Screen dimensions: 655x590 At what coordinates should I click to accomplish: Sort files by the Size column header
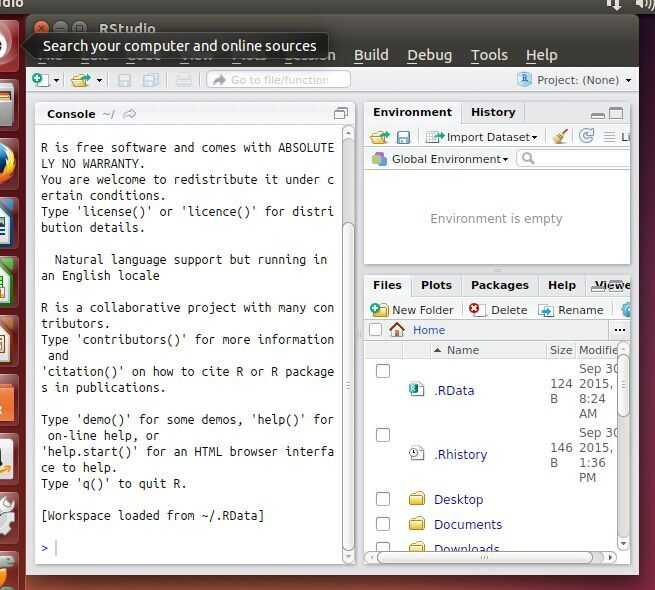[x=561, y=350]
